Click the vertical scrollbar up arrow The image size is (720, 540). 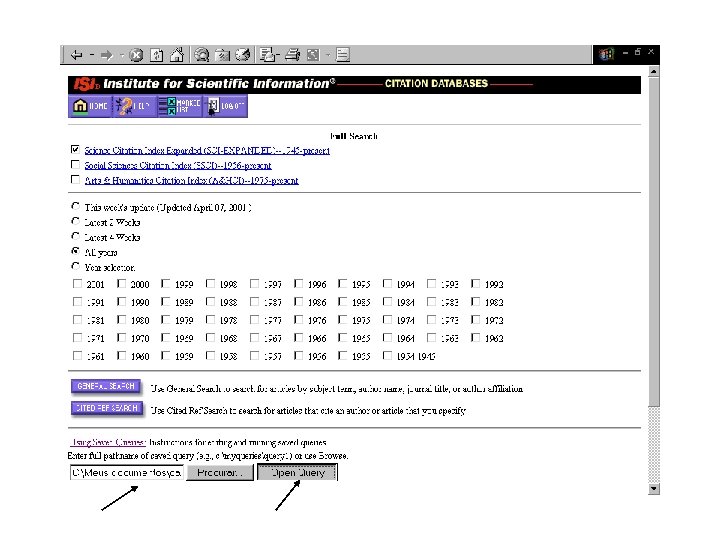click(x=654, y=72)
